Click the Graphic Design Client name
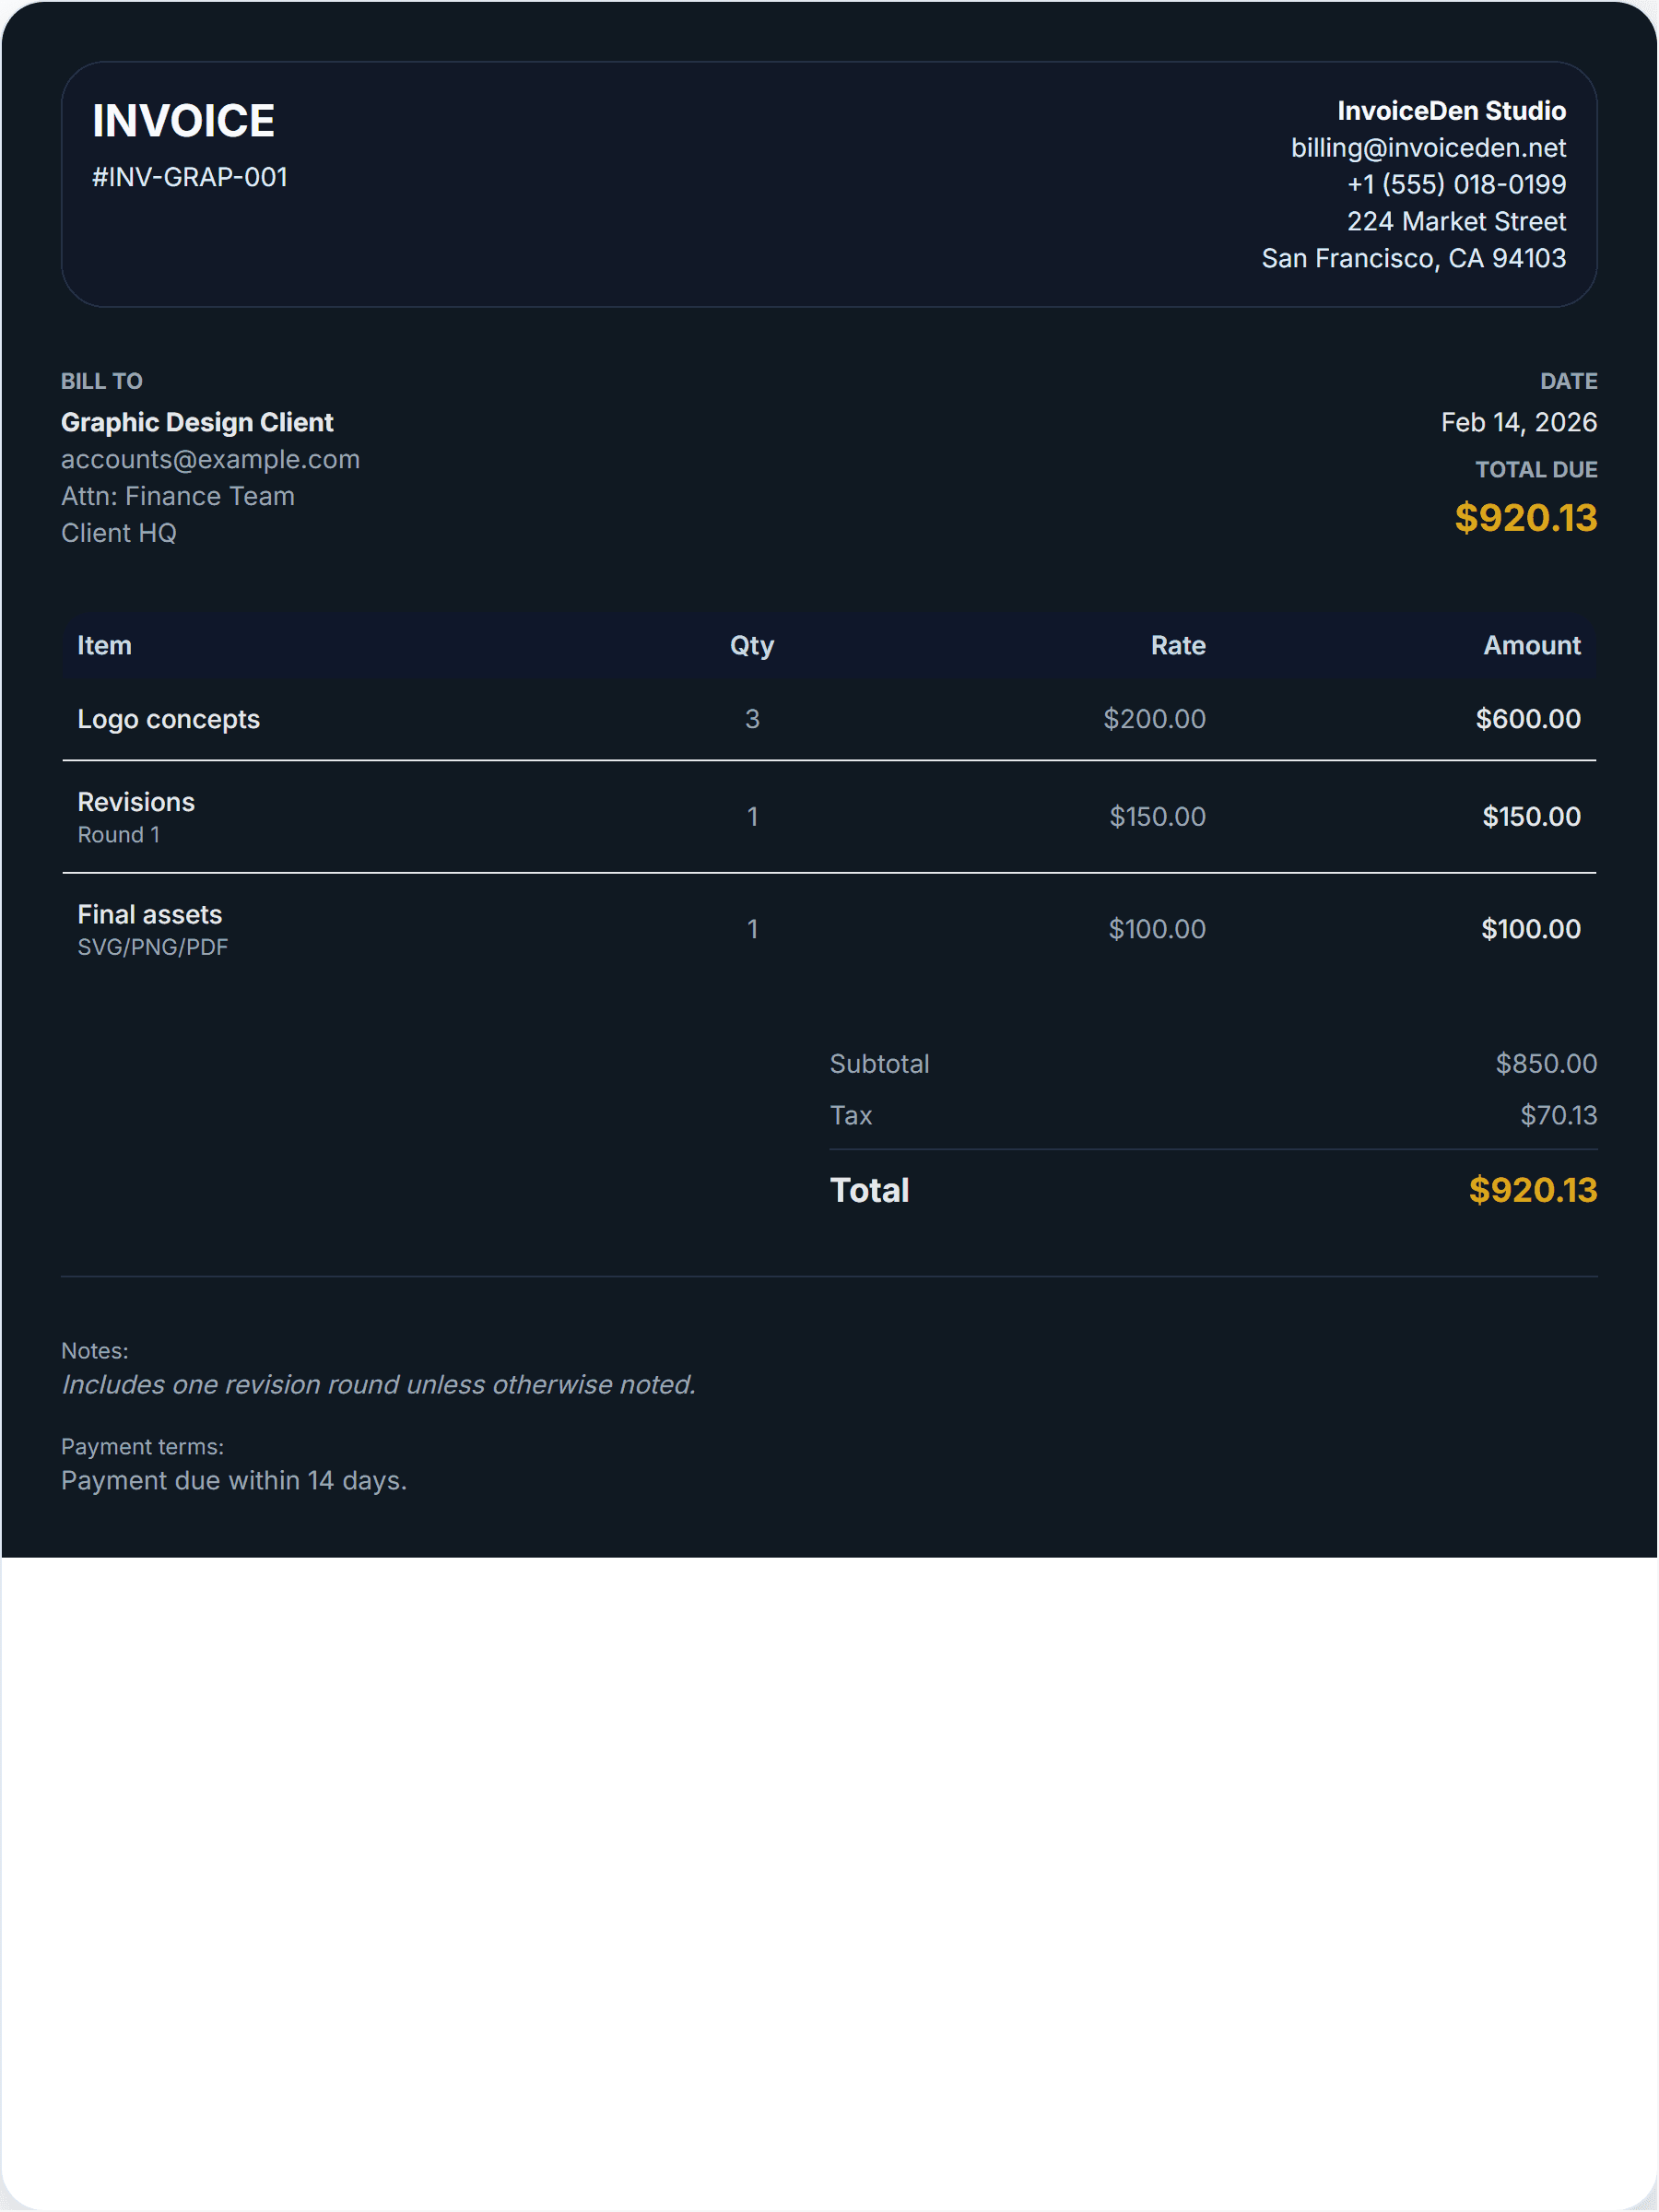 (x=197, y=422)
